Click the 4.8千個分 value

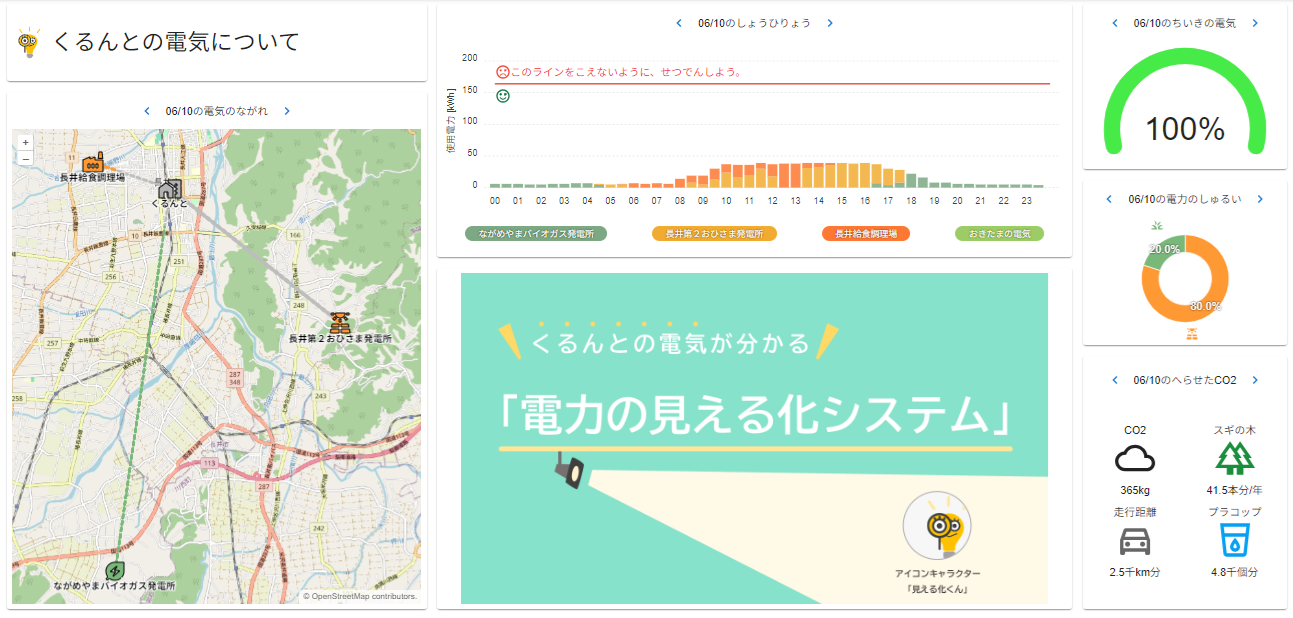1235,572
